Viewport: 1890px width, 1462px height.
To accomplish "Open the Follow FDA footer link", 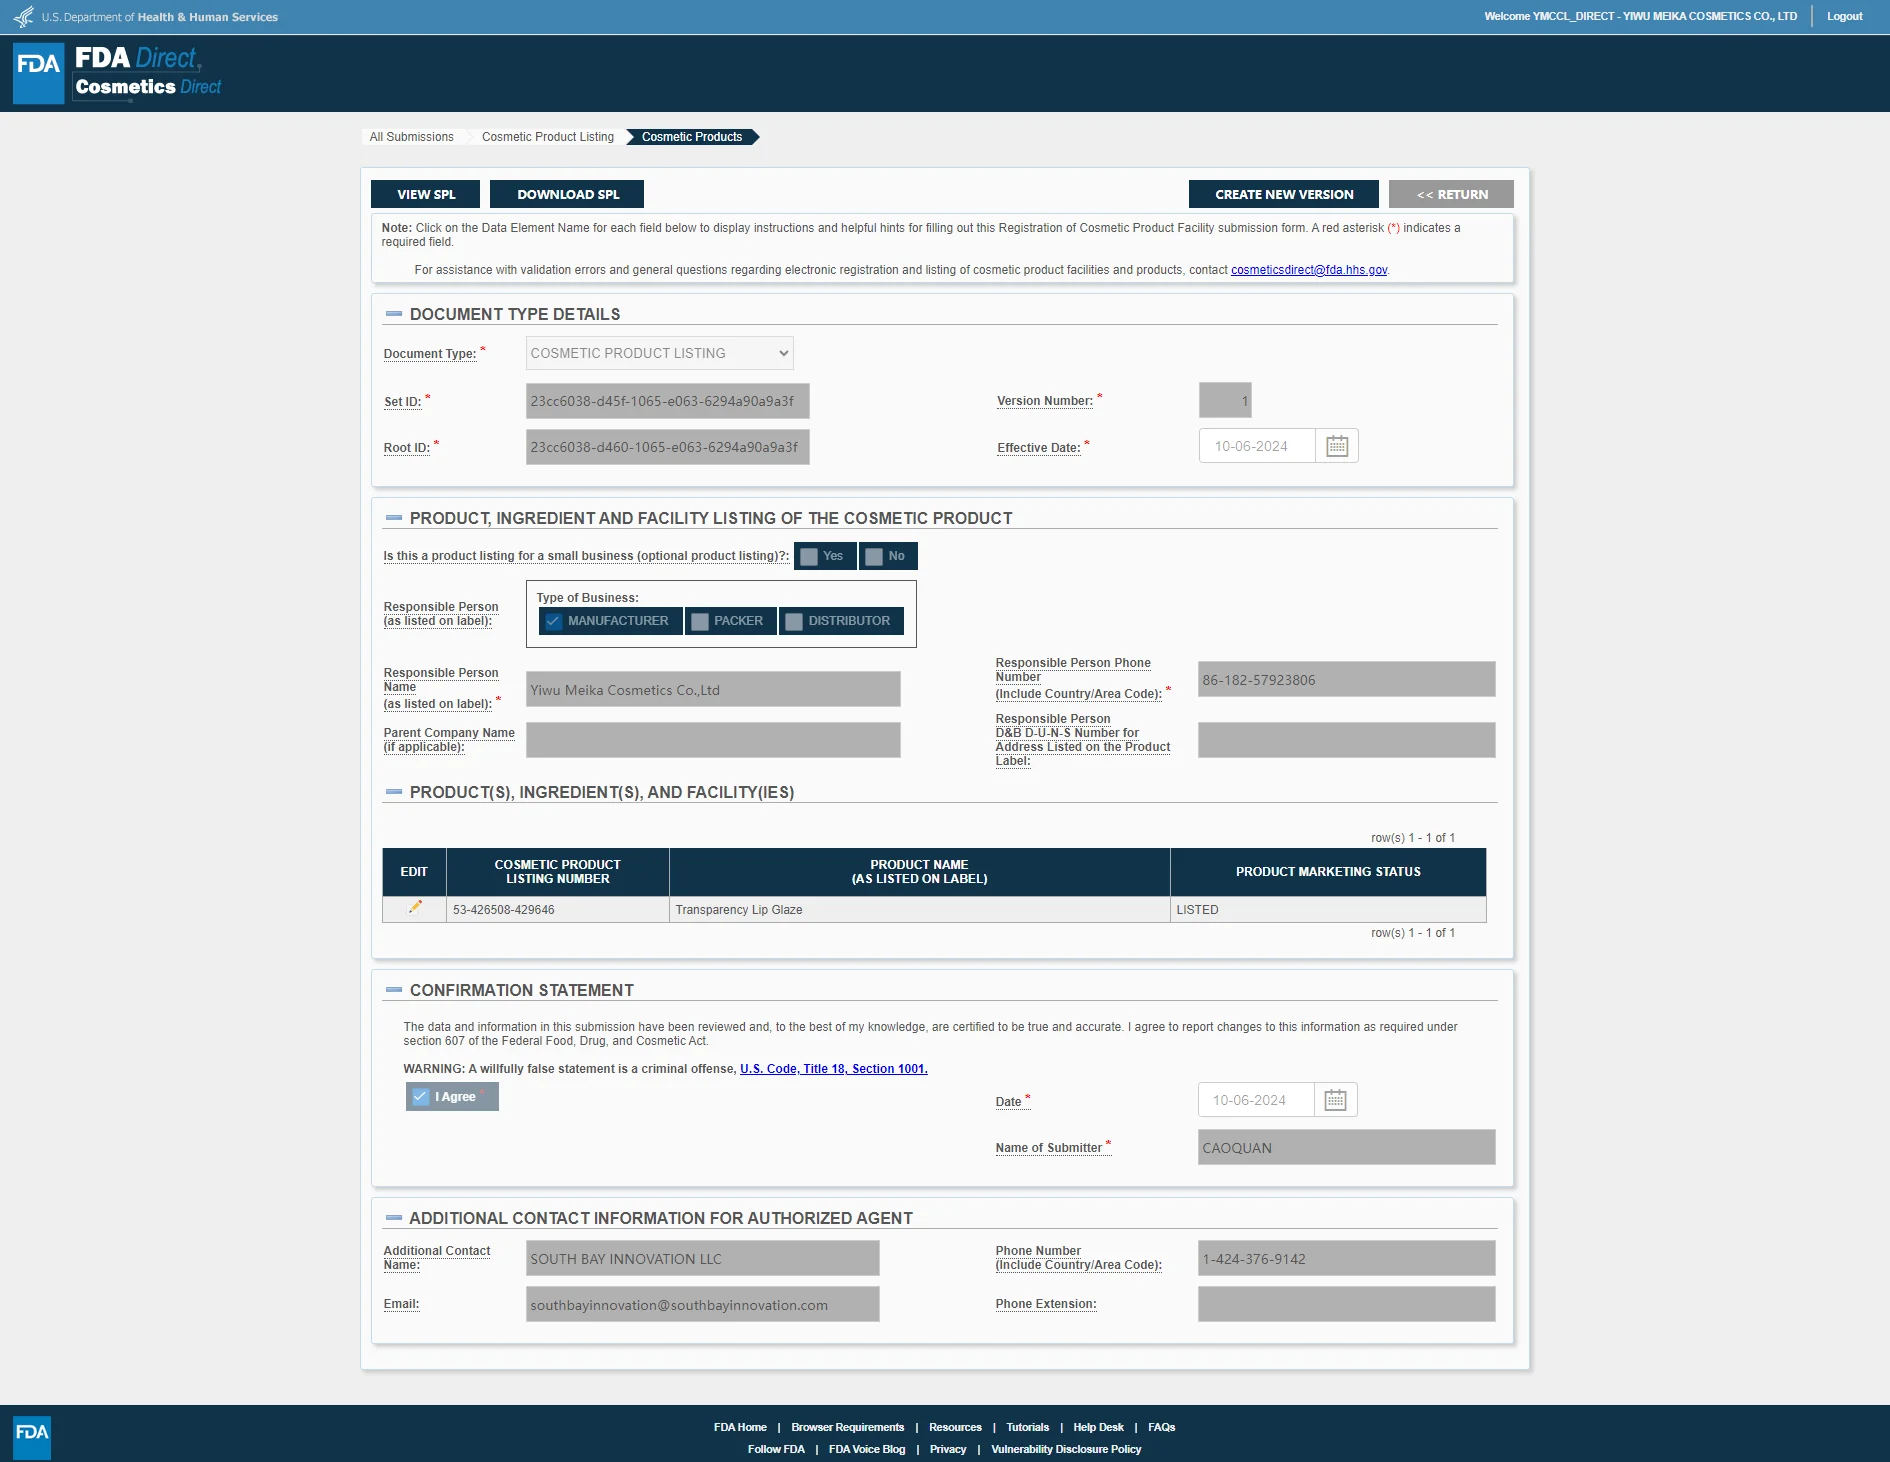I will point(776,1449).
